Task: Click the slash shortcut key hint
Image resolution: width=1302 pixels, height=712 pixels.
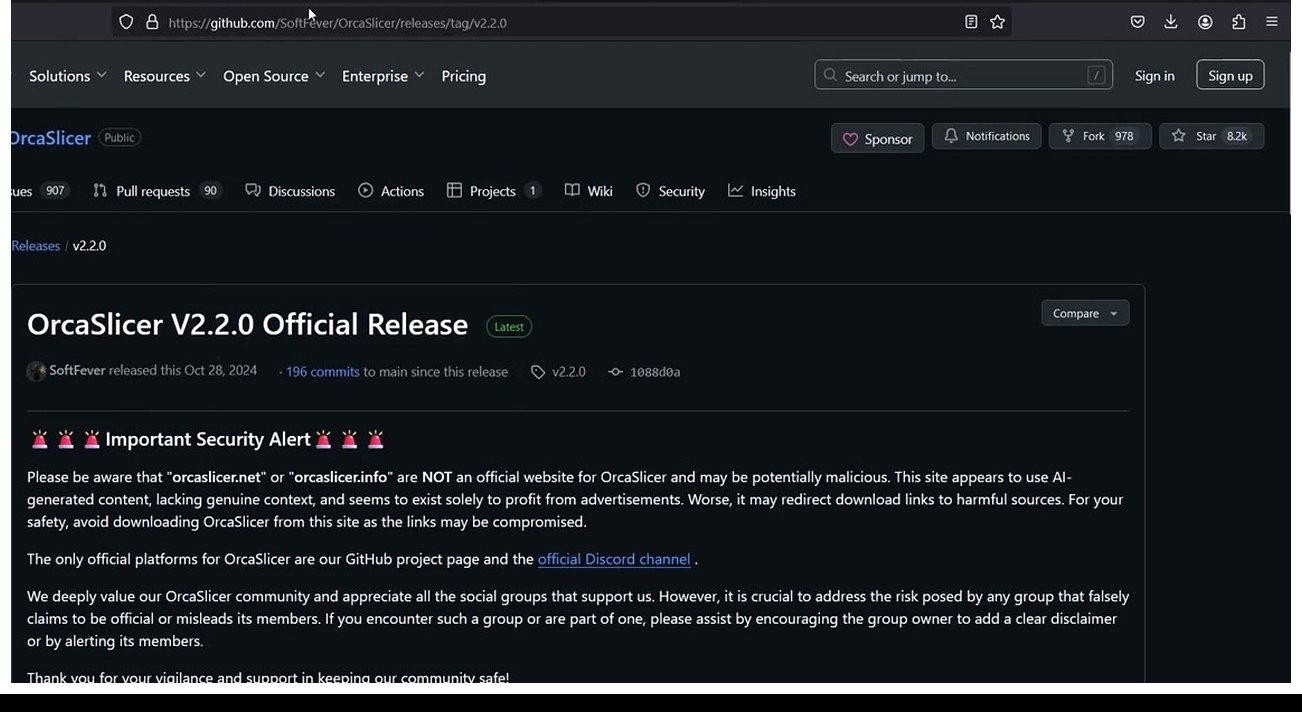Action: click(x=1097, y=75)
